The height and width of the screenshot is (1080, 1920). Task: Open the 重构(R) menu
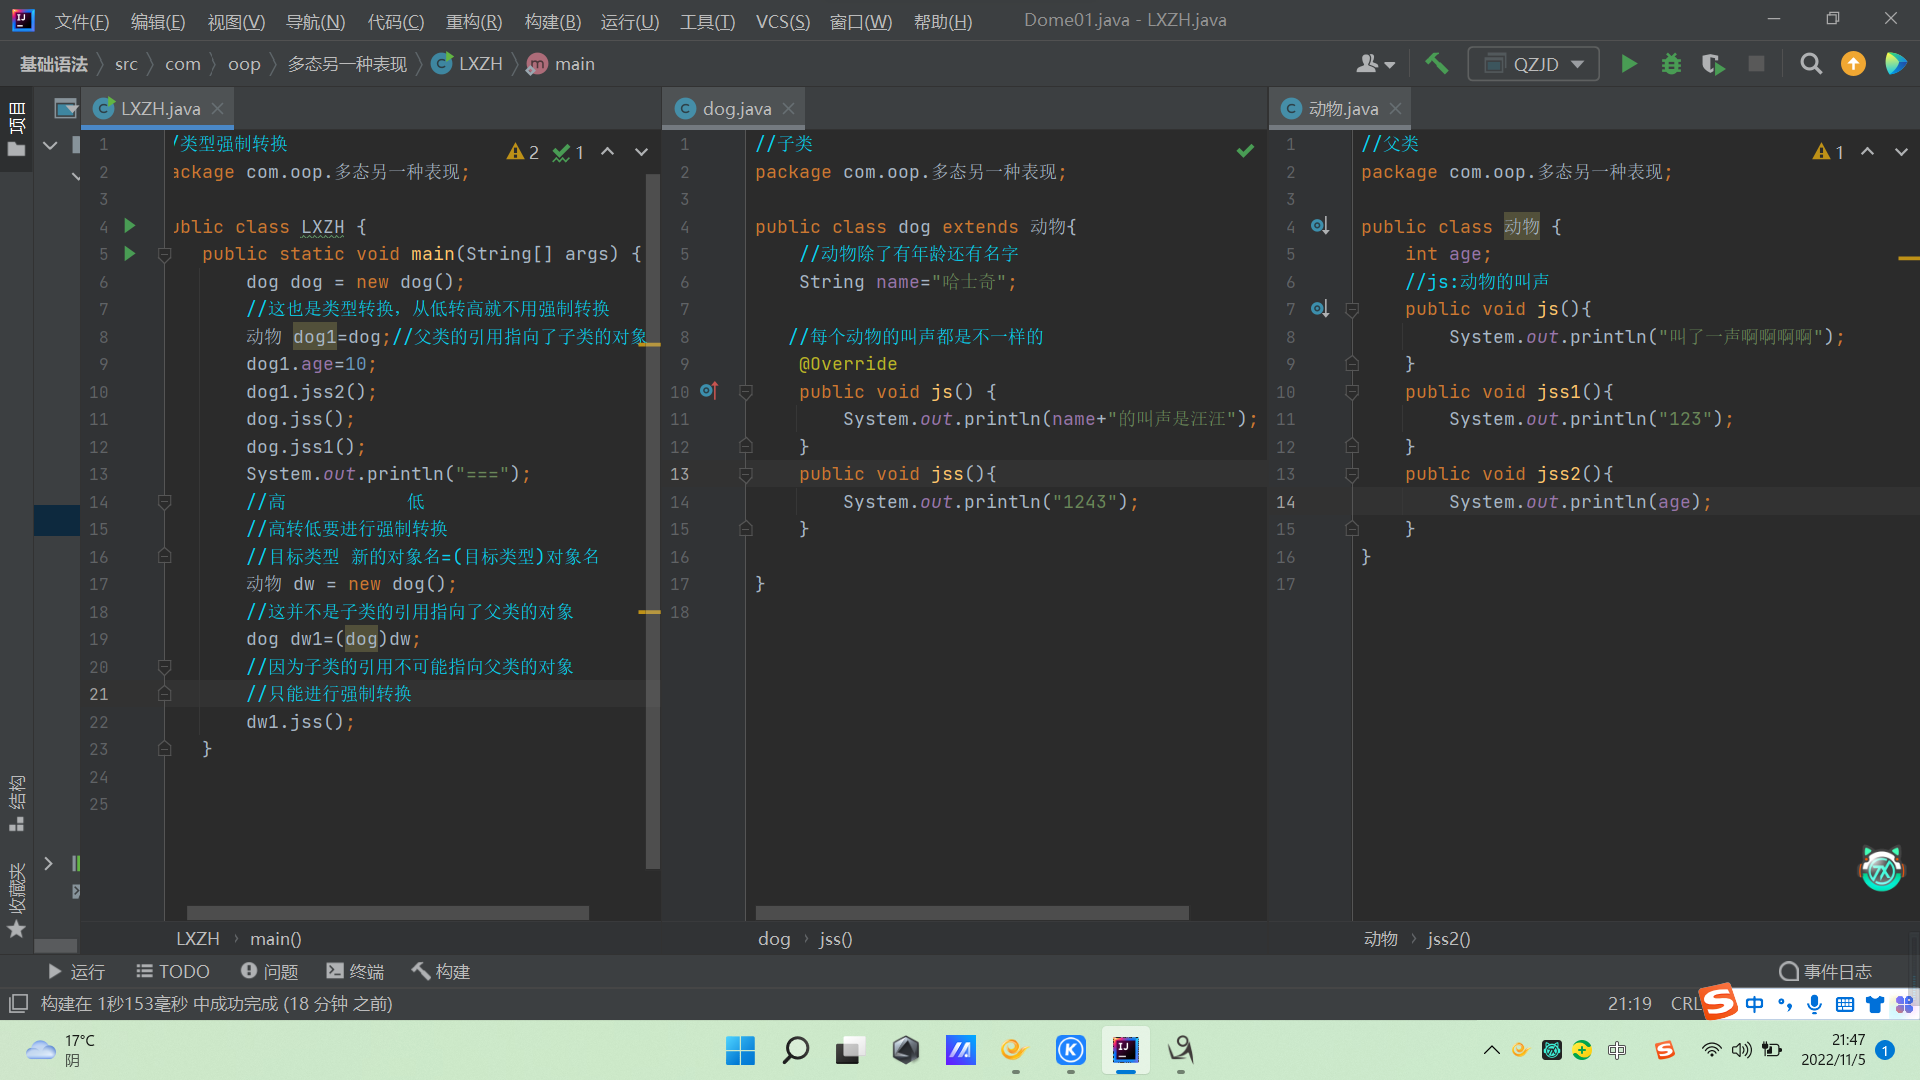coord(473,21)
